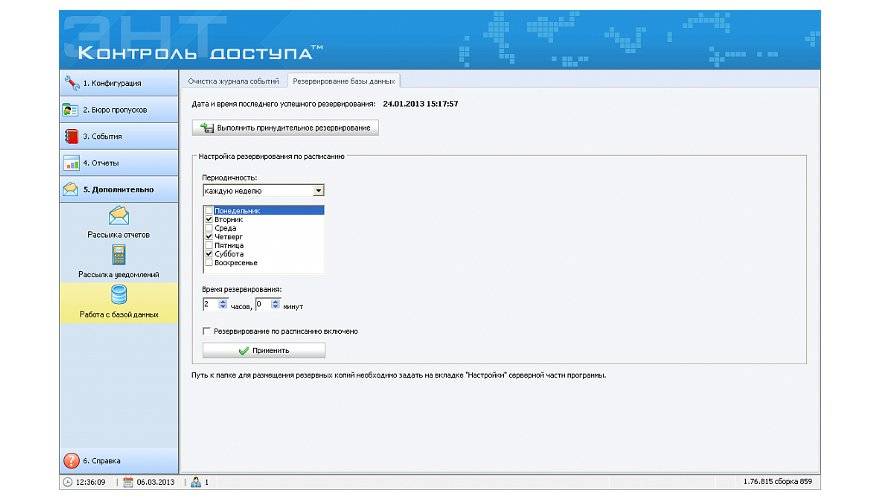Viewport: 880px width, 500px height.
Task: Select the Резервирование базы данных tab
Action: 343,80
